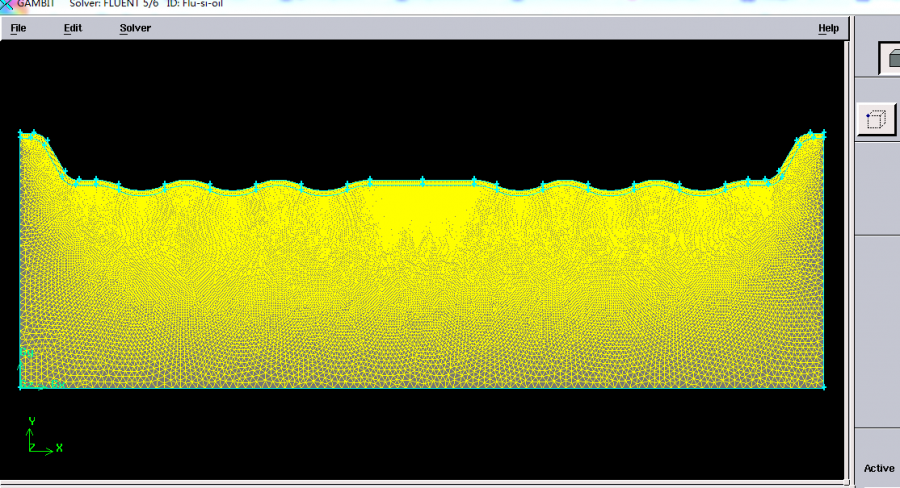This screenshot has height=488, width=900.
Task: Open the Solver menu
Action: click(x=135, y=28)
